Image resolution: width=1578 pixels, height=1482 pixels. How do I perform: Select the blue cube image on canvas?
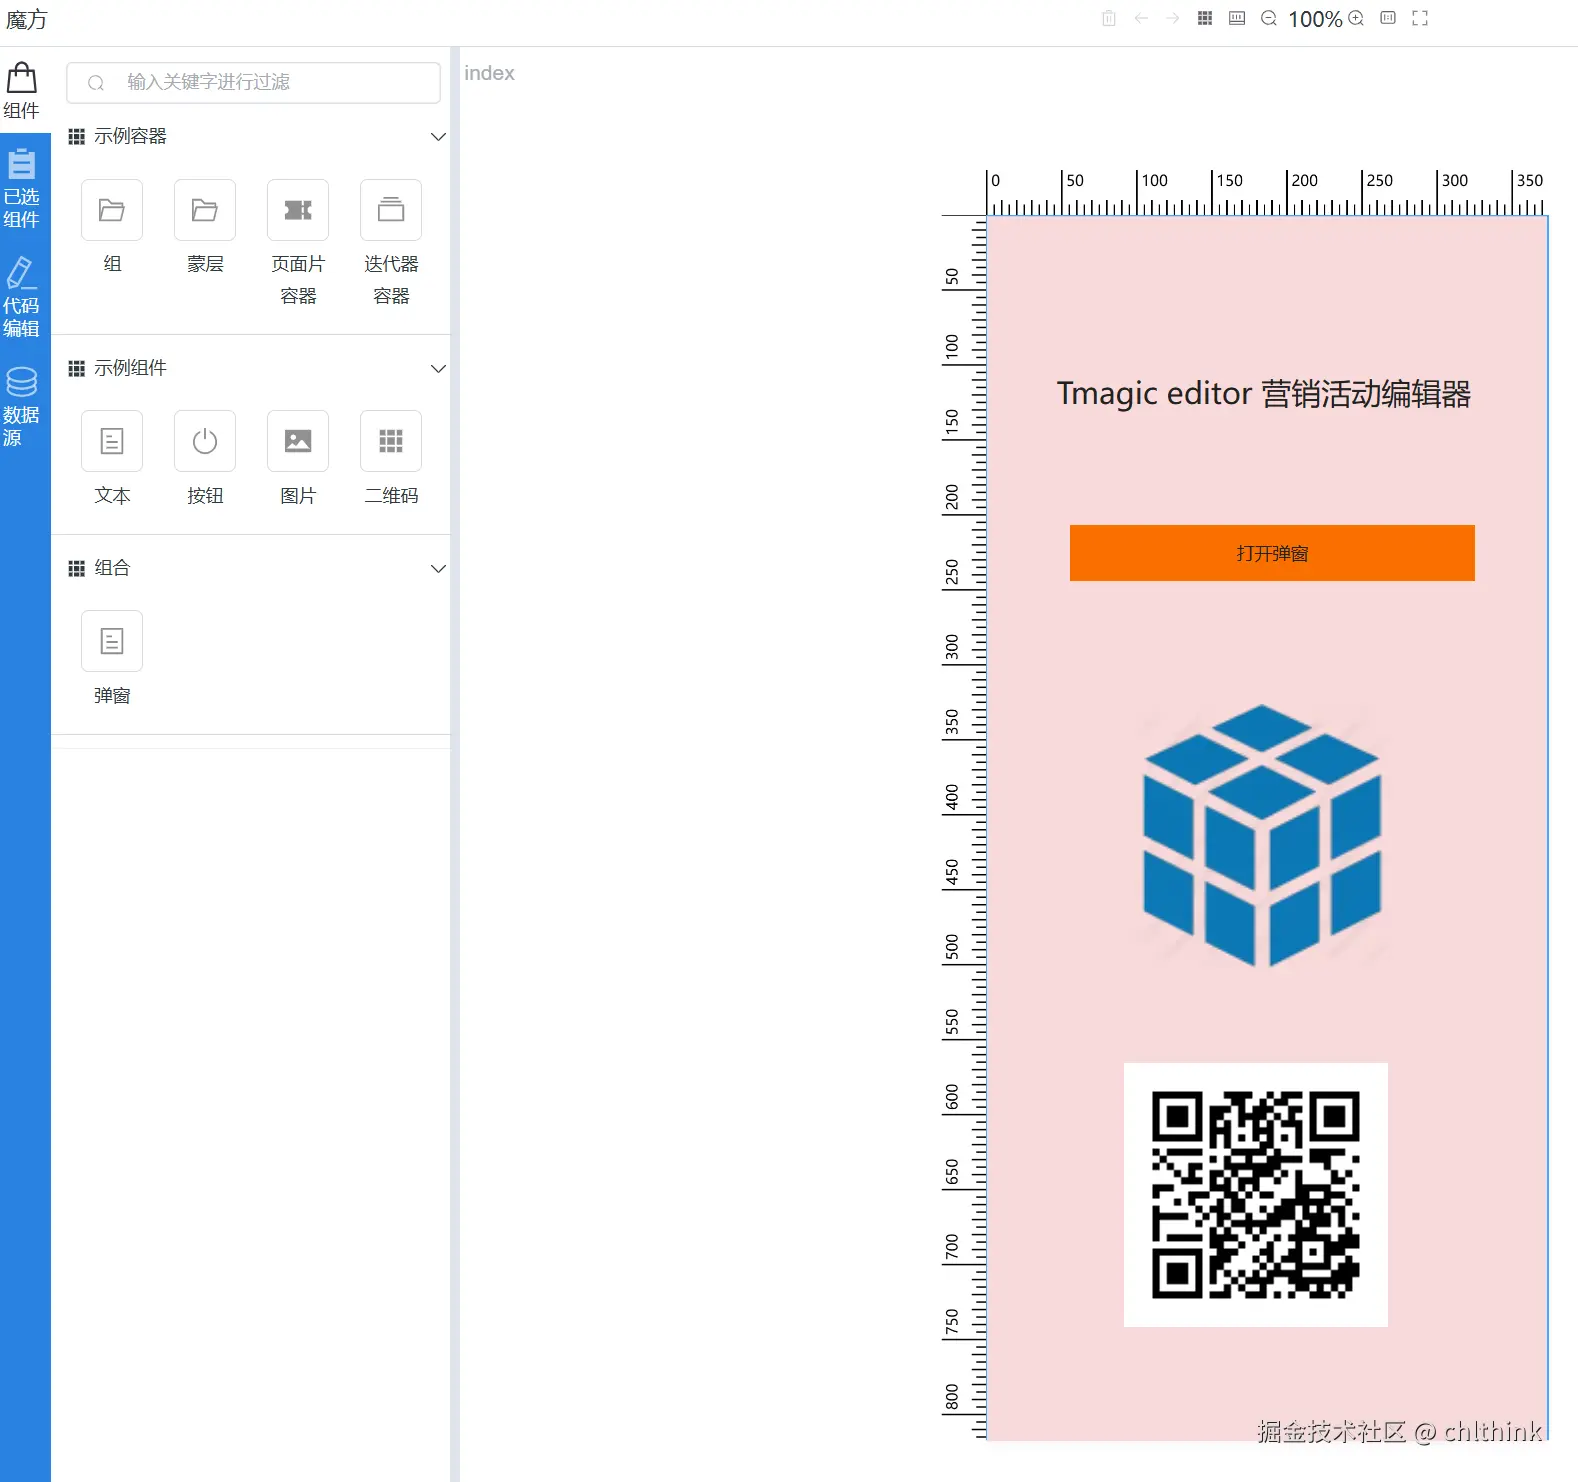(x=1262, y=836)
